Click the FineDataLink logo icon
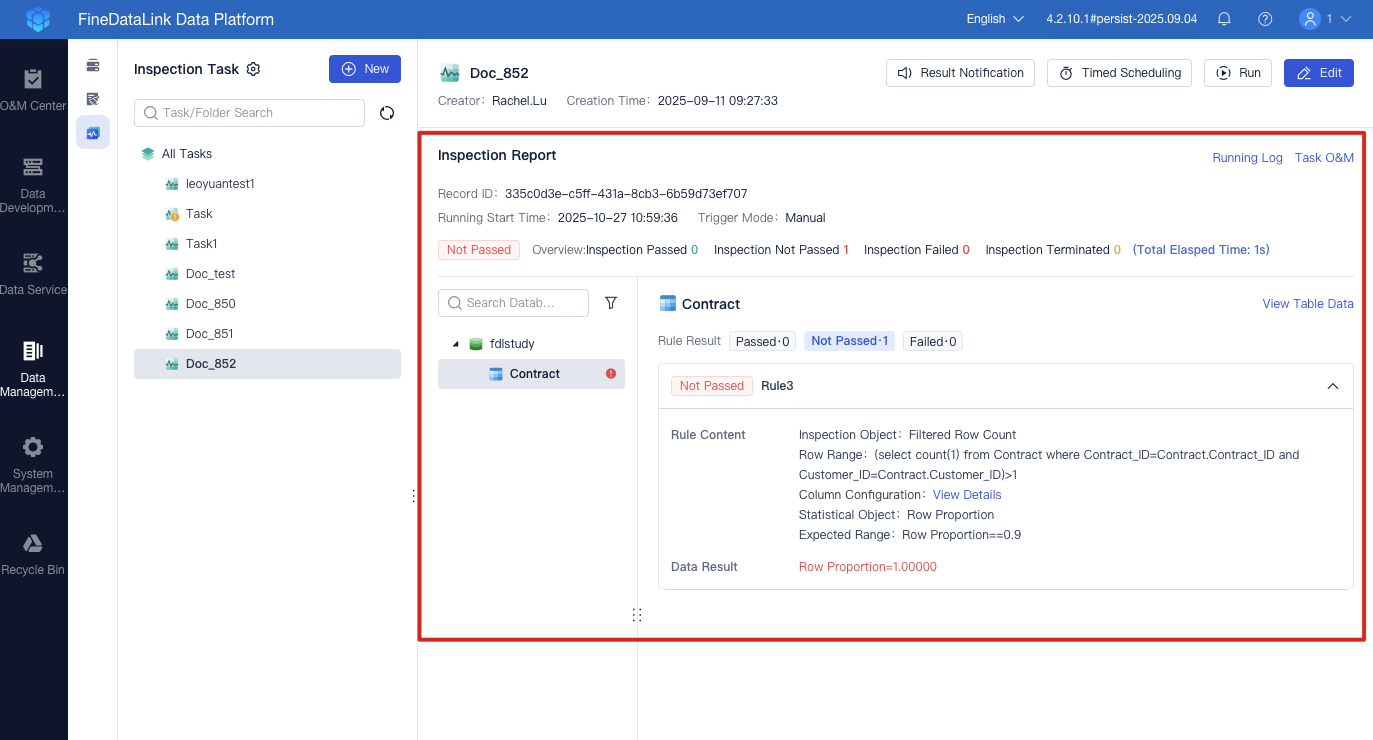This screenshot has height=740, width=1373. pos(37,19)
